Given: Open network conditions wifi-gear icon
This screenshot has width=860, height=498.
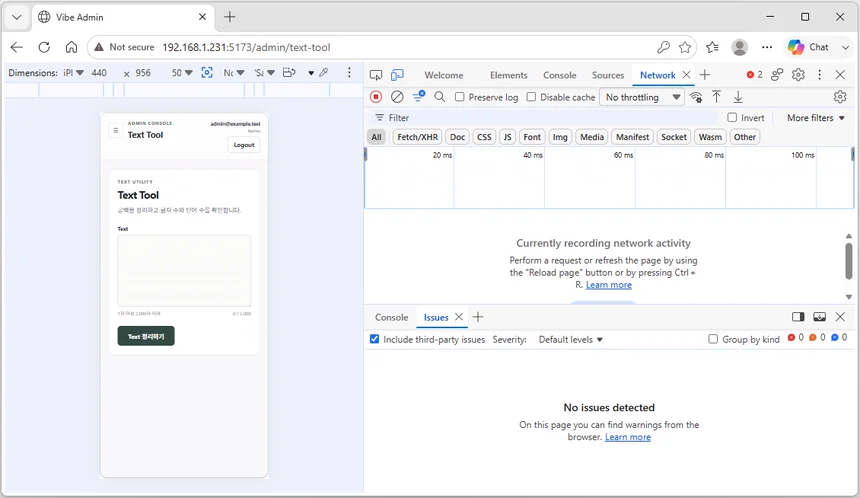Looking at the screenshot, I should pyautogui.click(x=696, y=97).
